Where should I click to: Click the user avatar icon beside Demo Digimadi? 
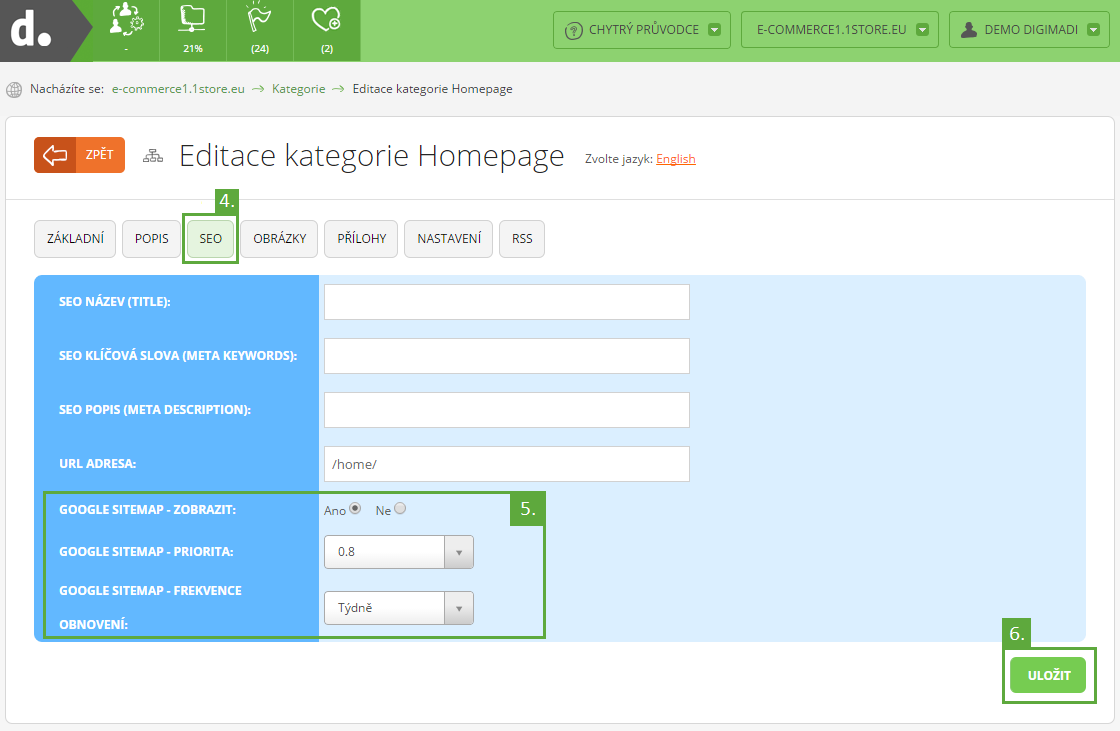969,29
